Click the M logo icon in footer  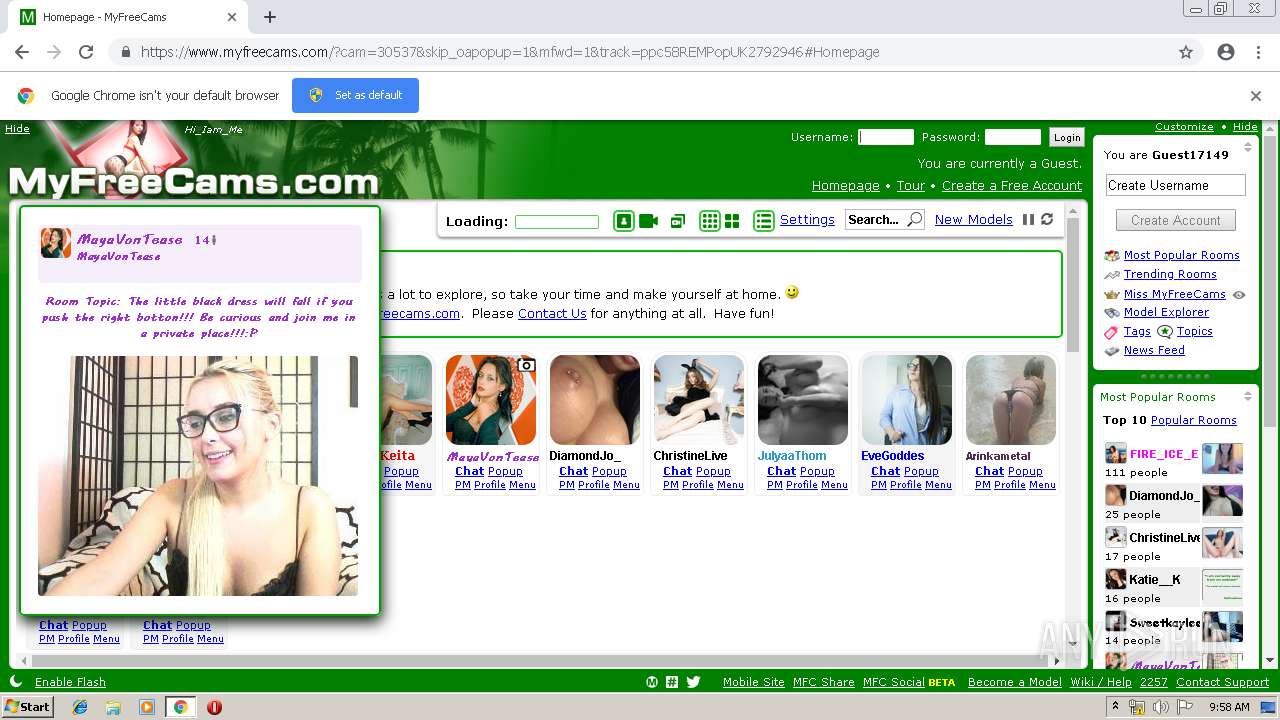click(x=652, y=682)
